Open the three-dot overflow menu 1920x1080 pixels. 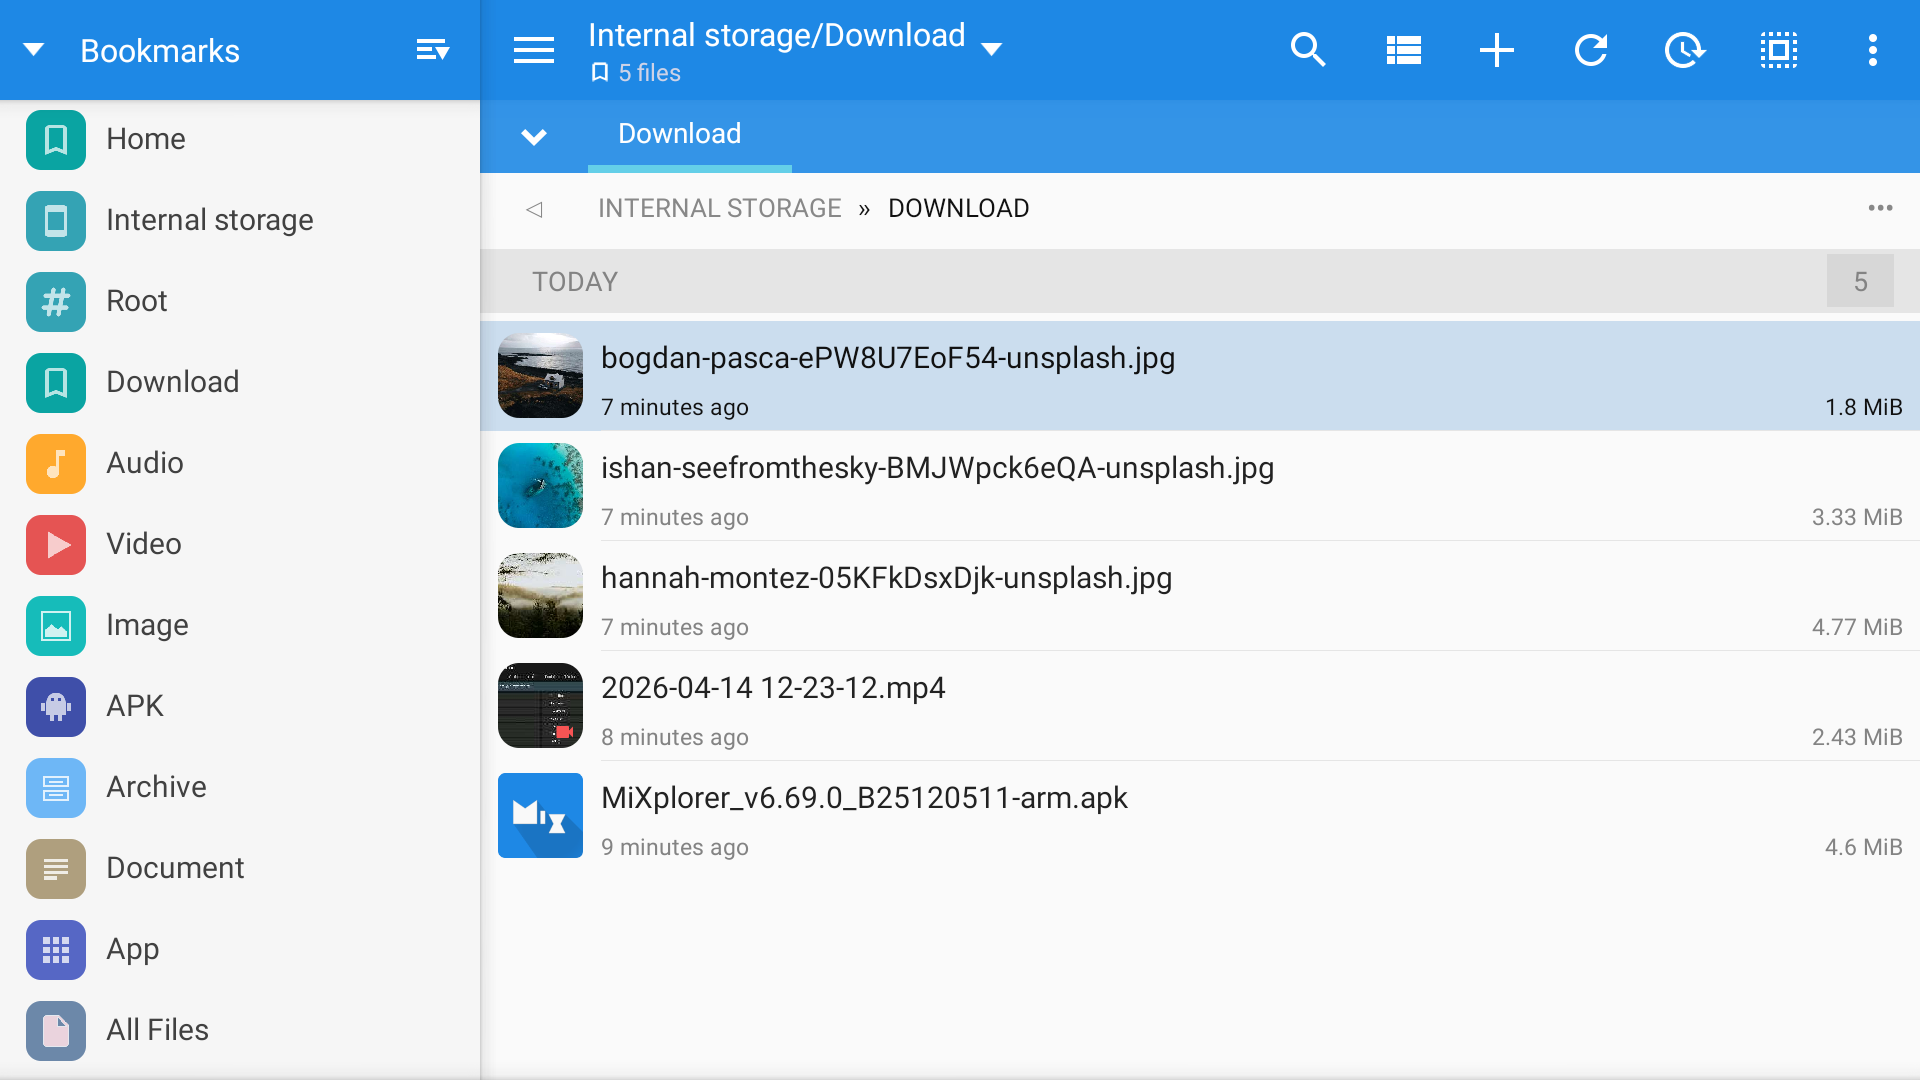coord(1872,50)
